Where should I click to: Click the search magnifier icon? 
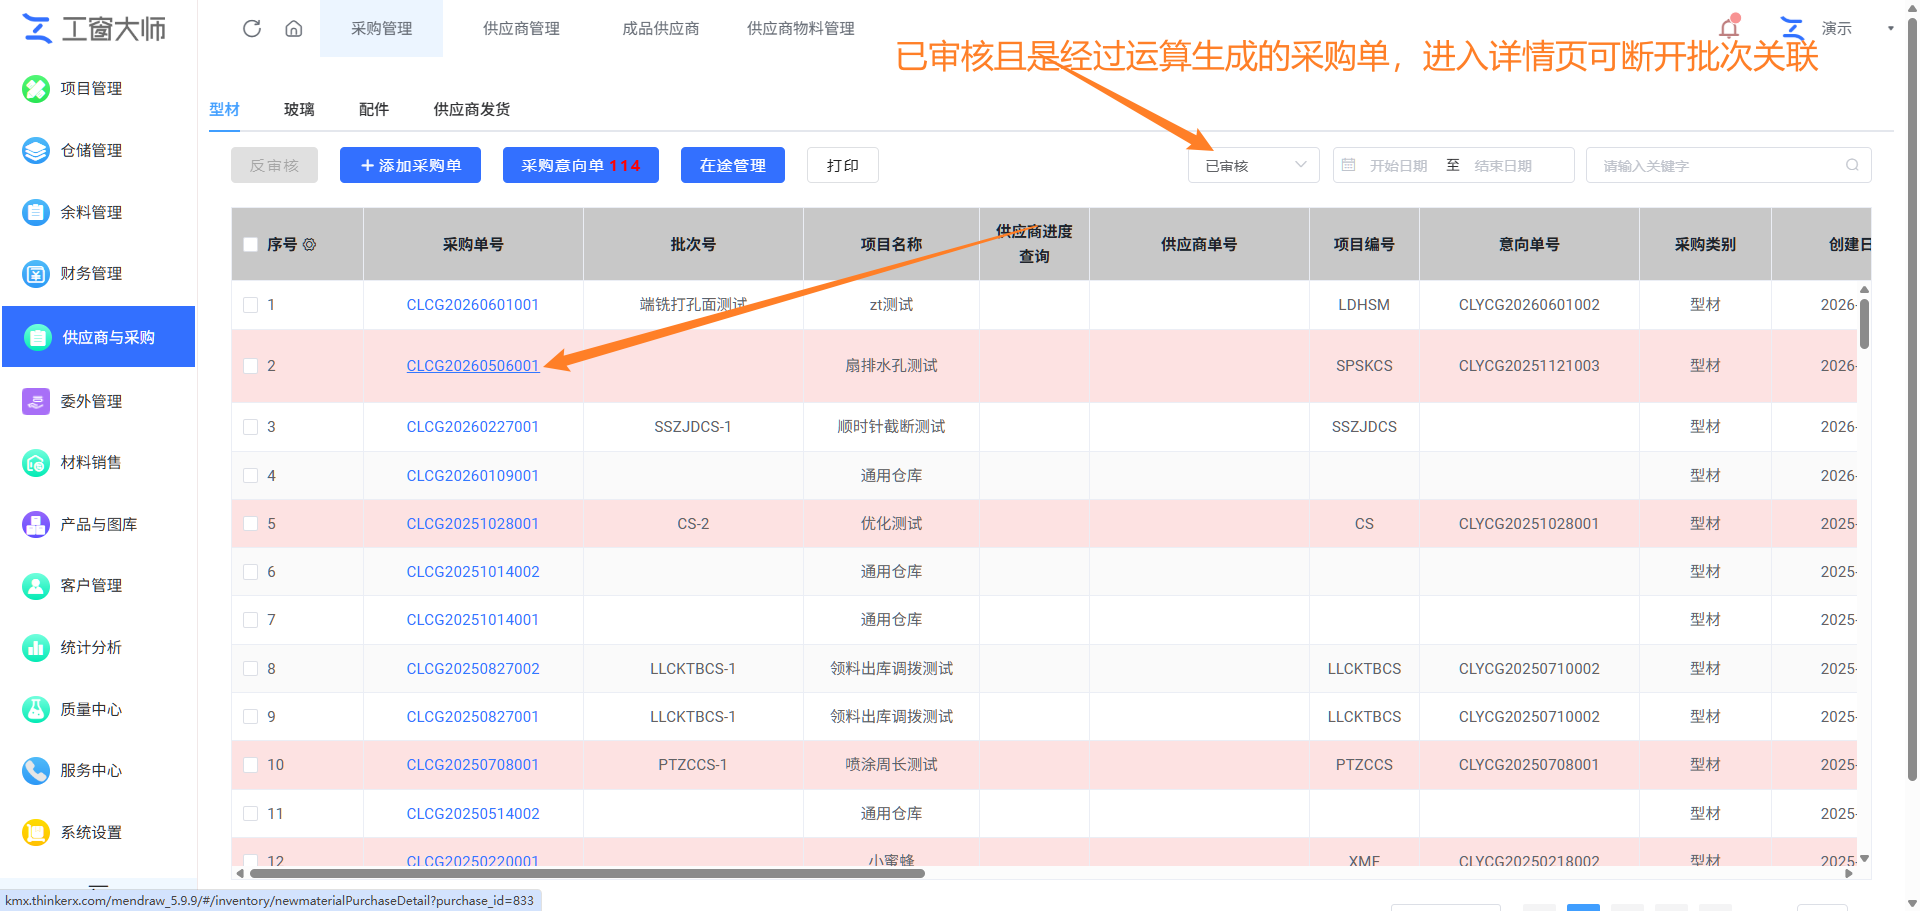coord(1852,165)
